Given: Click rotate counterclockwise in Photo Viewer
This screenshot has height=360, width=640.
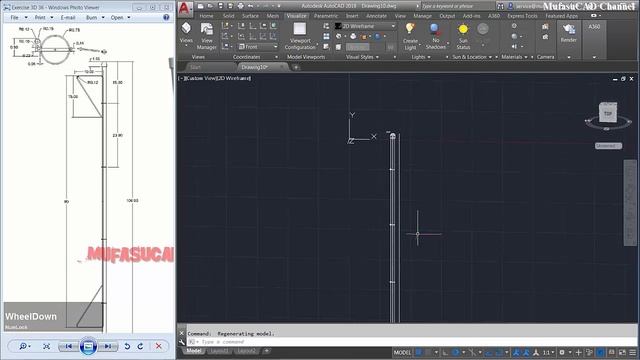Looking at the screenshot, I should click(x=127, y=346).
